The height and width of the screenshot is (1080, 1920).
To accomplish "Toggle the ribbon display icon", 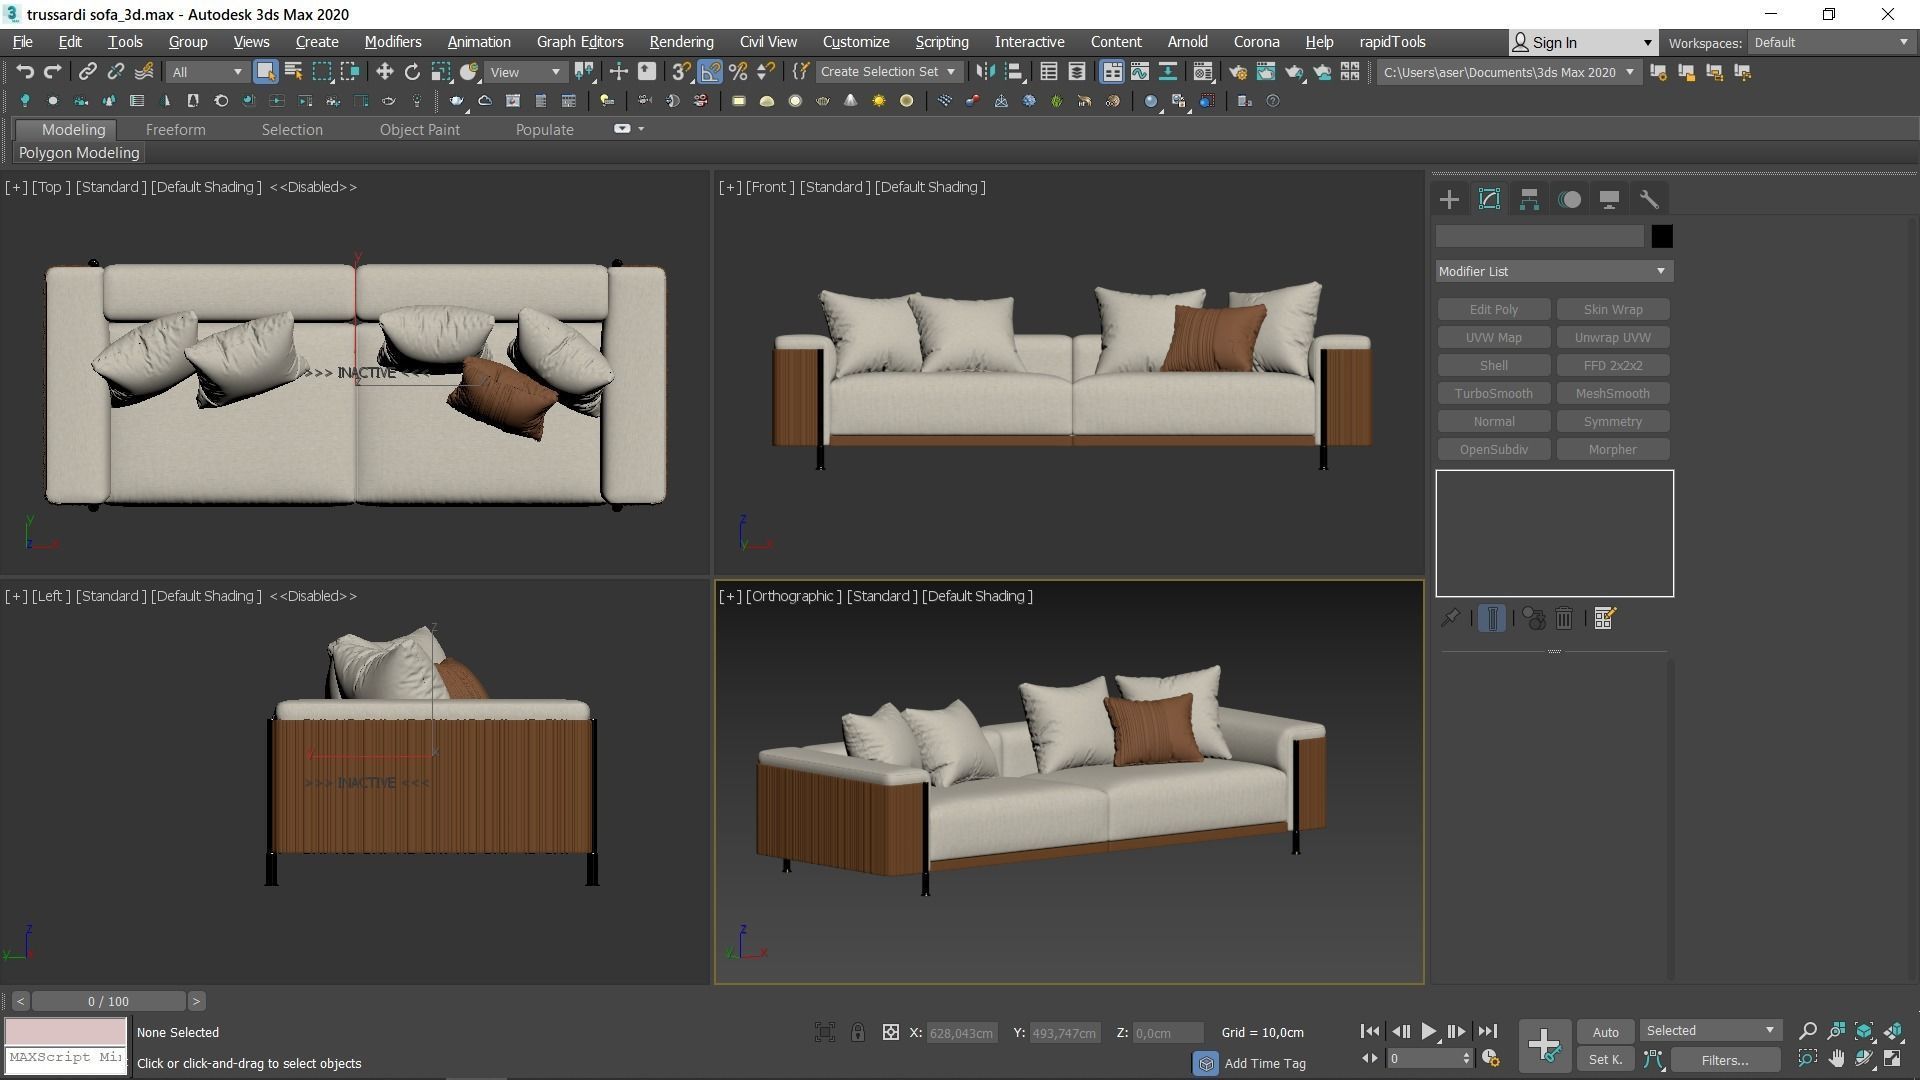I will tap(1112, 71).
